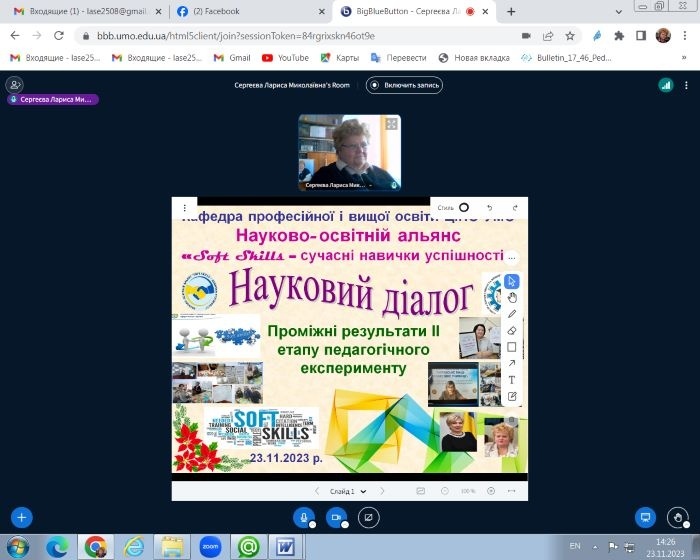The height and width of the screenshot is (560, 700).
Task: Select the Arrow drawing tool
Action: pos(512,363)
